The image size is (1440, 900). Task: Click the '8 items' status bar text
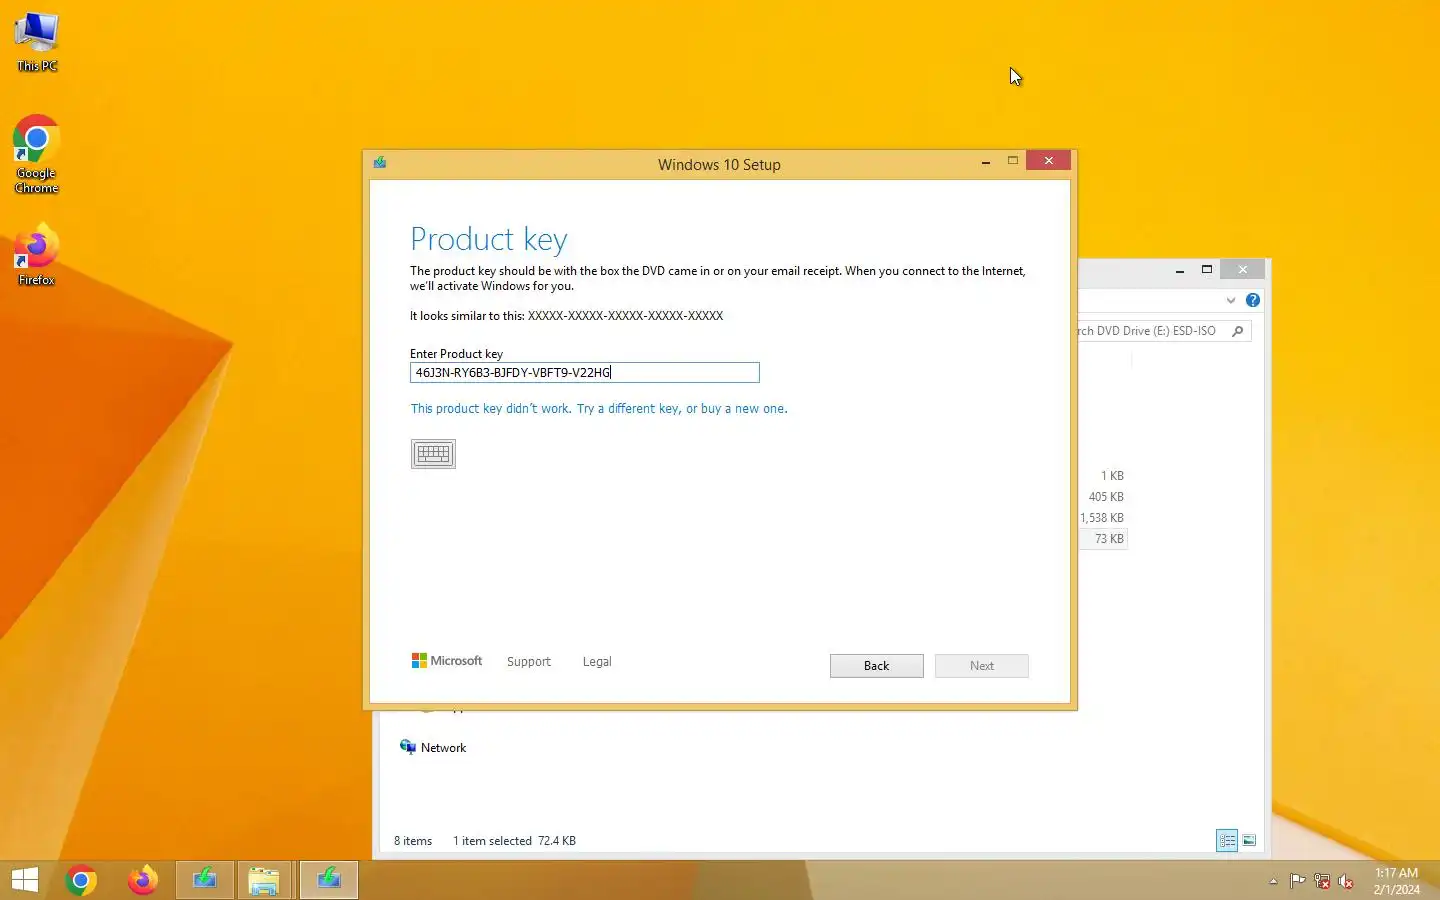(x=413, y=841)
